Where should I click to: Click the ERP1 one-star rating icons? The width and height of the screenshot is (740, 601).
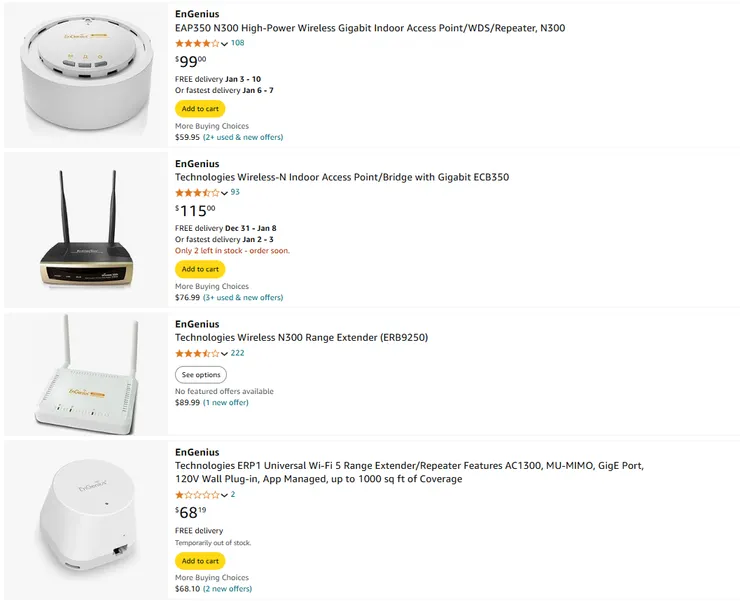click(197, 494)
